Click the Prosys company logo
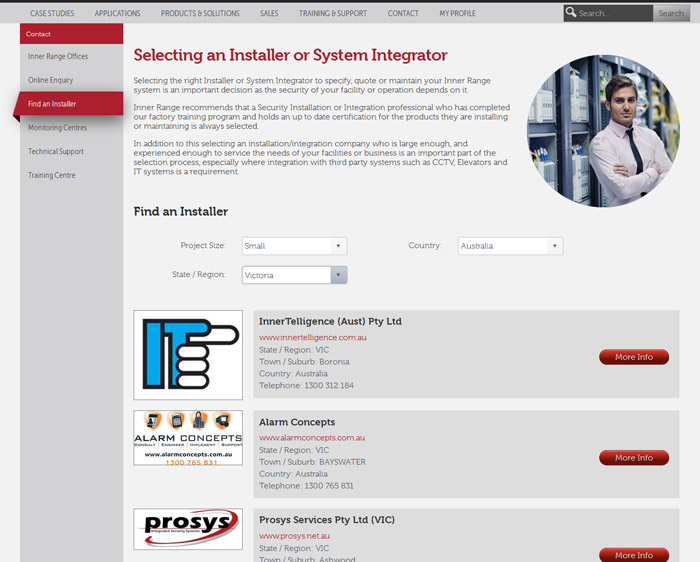The width and height of the screenshot is (700, 562). [188, 529]
